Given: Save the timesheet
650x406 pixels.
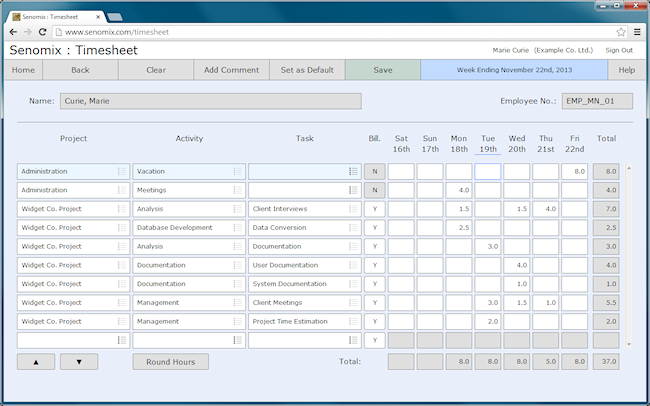Looking at the screenshot, I should (383, 70).
